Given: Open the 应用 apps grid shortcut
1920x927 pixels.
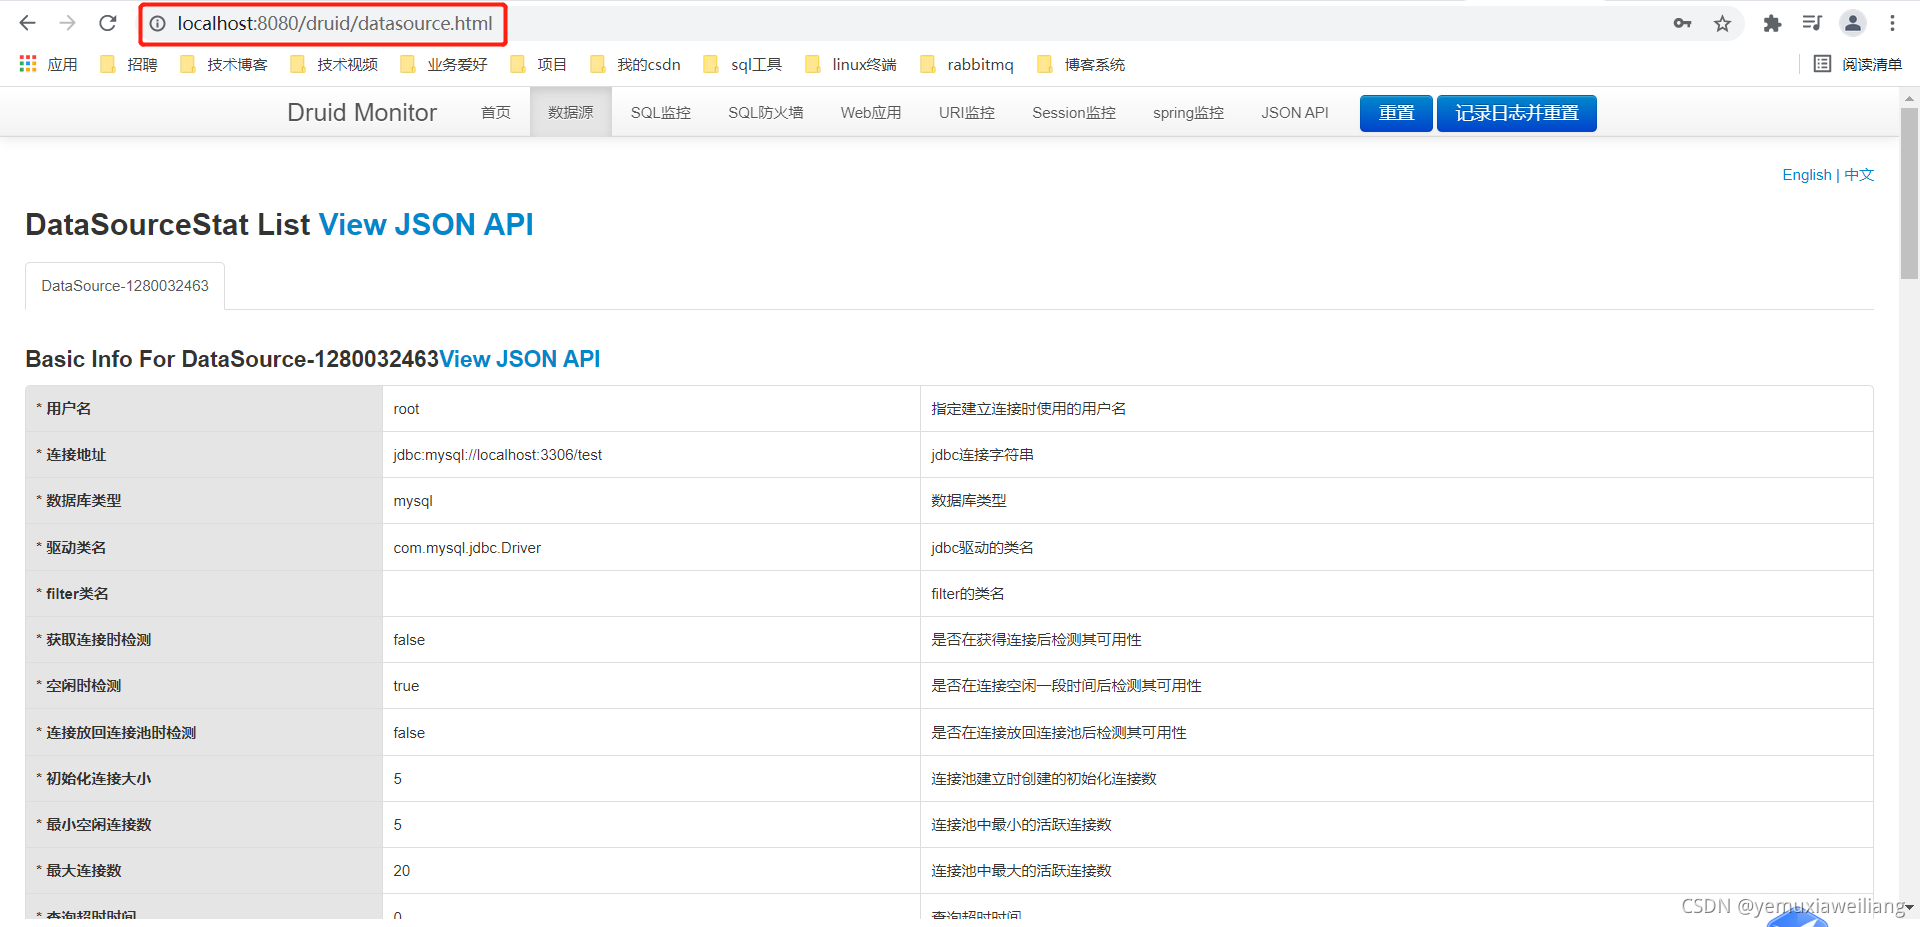Looking at the screenshot, I should tap(48, 64).
